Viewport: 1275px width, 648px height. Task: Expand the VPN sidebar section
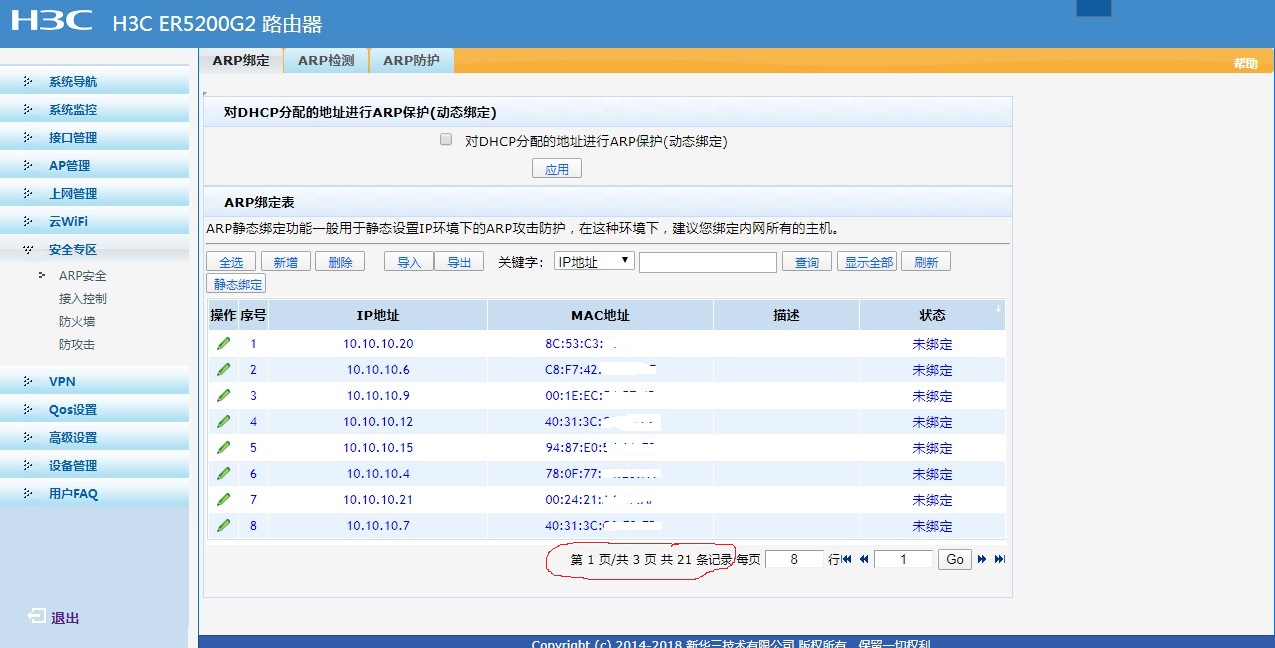[x=62, y=382]
